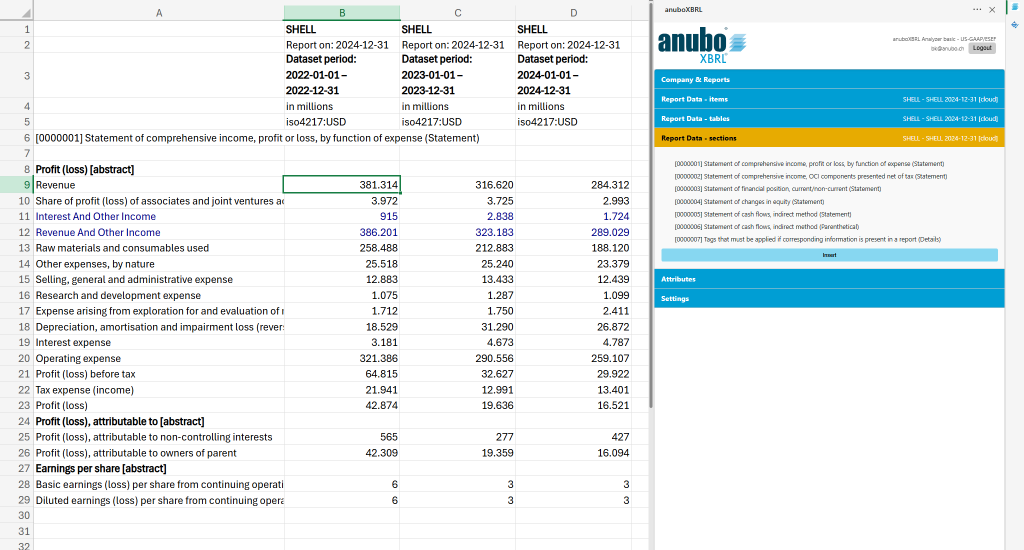Select the value 2.411 in column D
The height and width of the screenshot is (550, 1024).
[x=573, y=311]
